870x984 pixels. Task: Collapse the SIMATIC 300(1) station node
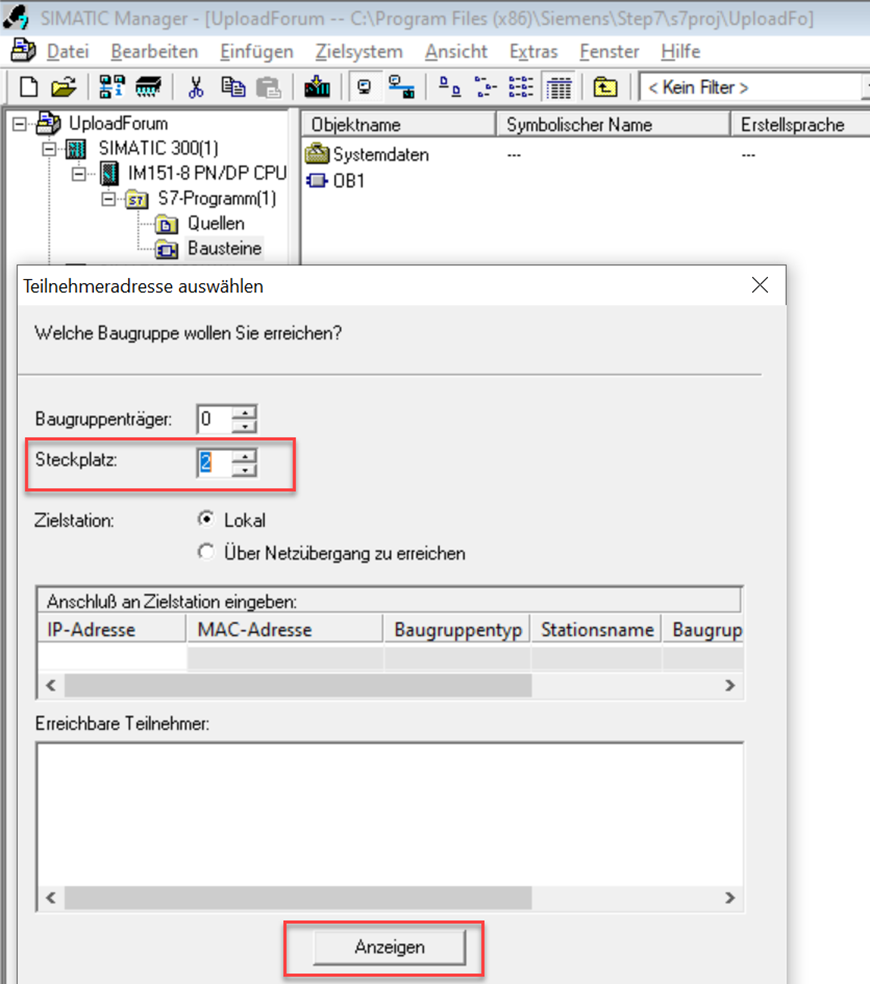[x=49, y=149]
